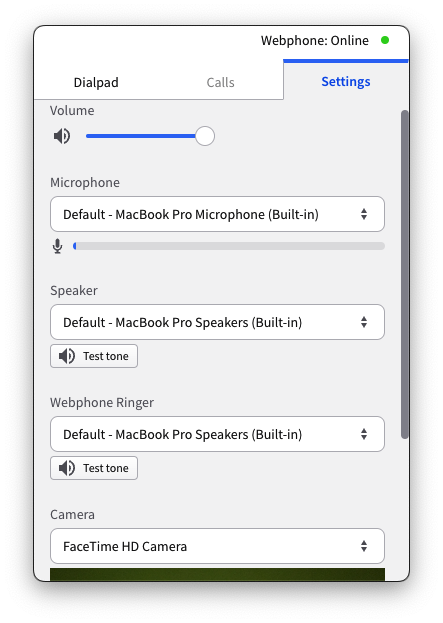
Task: Click the microphone level icon
Action: click(58, 246)
